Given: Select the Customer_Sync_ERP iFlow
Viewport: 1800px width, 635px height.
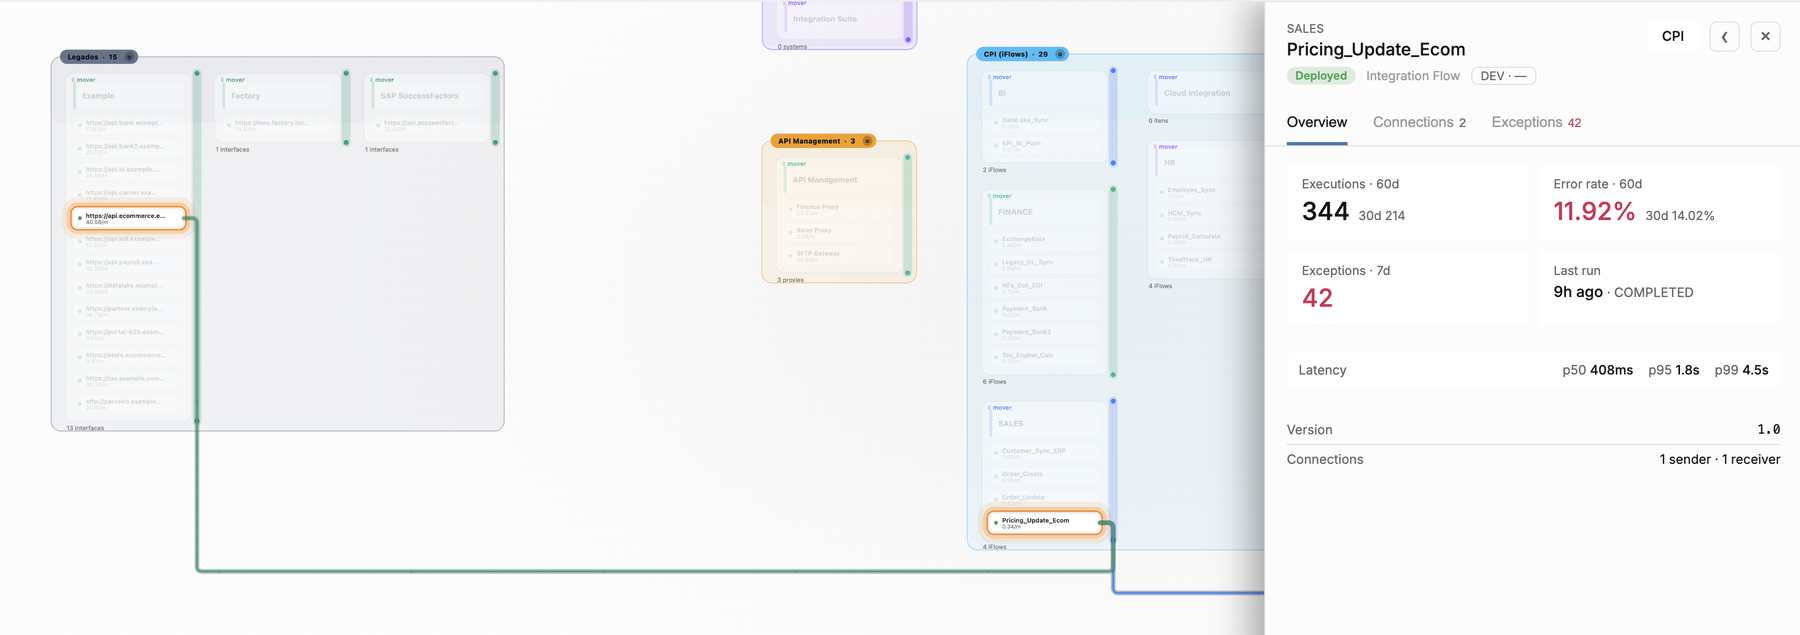Looking at the screenshot, I should [x=1046, y=453].
